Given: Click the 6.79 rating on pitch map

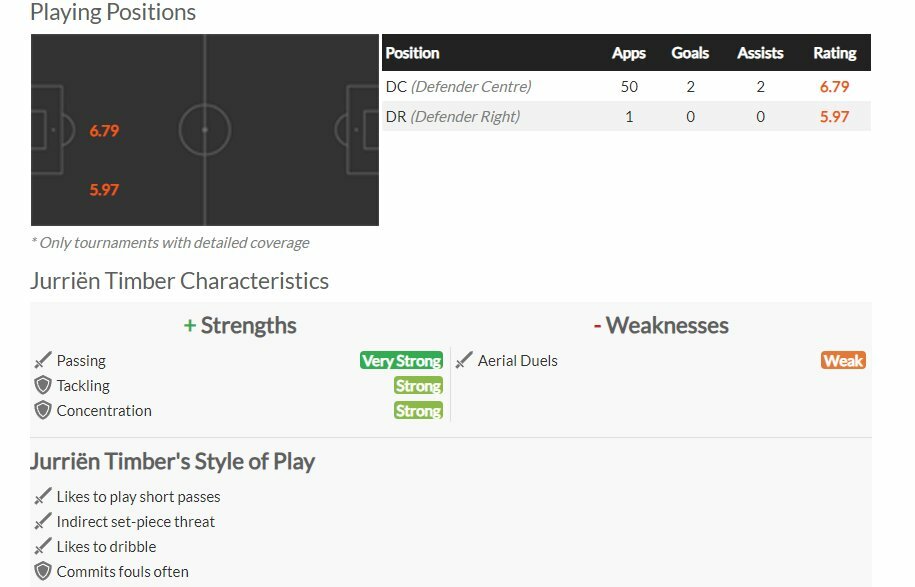Looking at the screenshot, I should [104, 131].
